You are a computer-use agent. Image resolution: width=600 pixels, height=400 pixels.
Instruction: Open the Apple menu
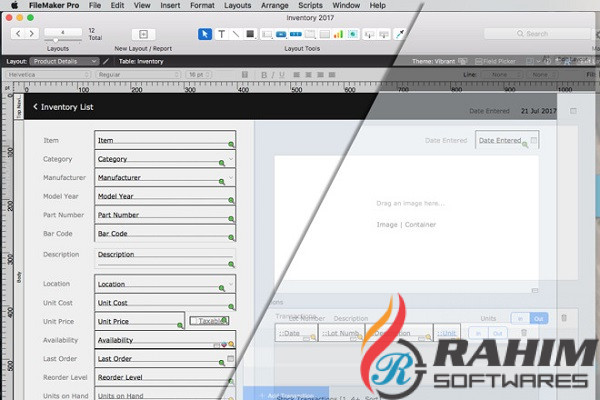click(15, 5)
